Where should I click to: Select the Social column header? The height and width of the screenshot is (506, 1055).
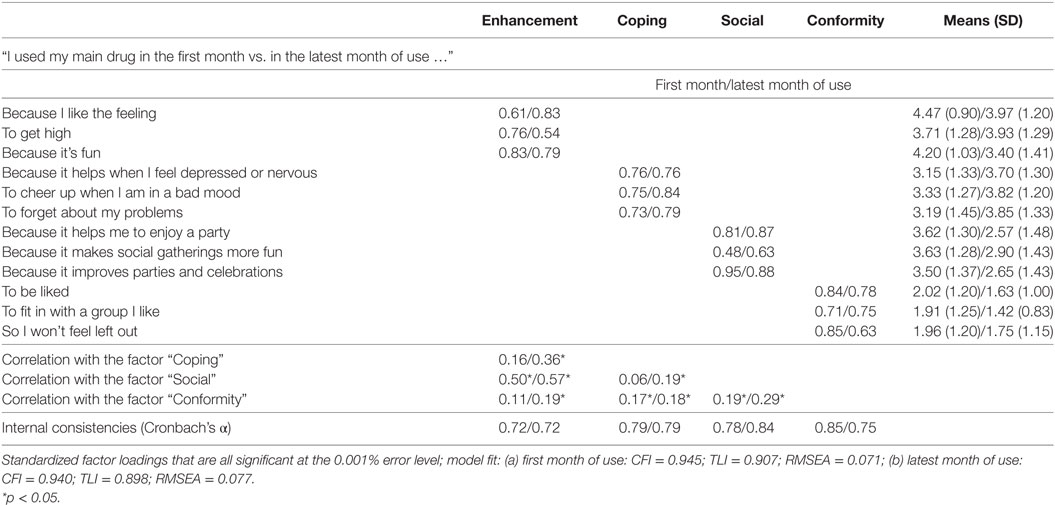tap(742, 21)
